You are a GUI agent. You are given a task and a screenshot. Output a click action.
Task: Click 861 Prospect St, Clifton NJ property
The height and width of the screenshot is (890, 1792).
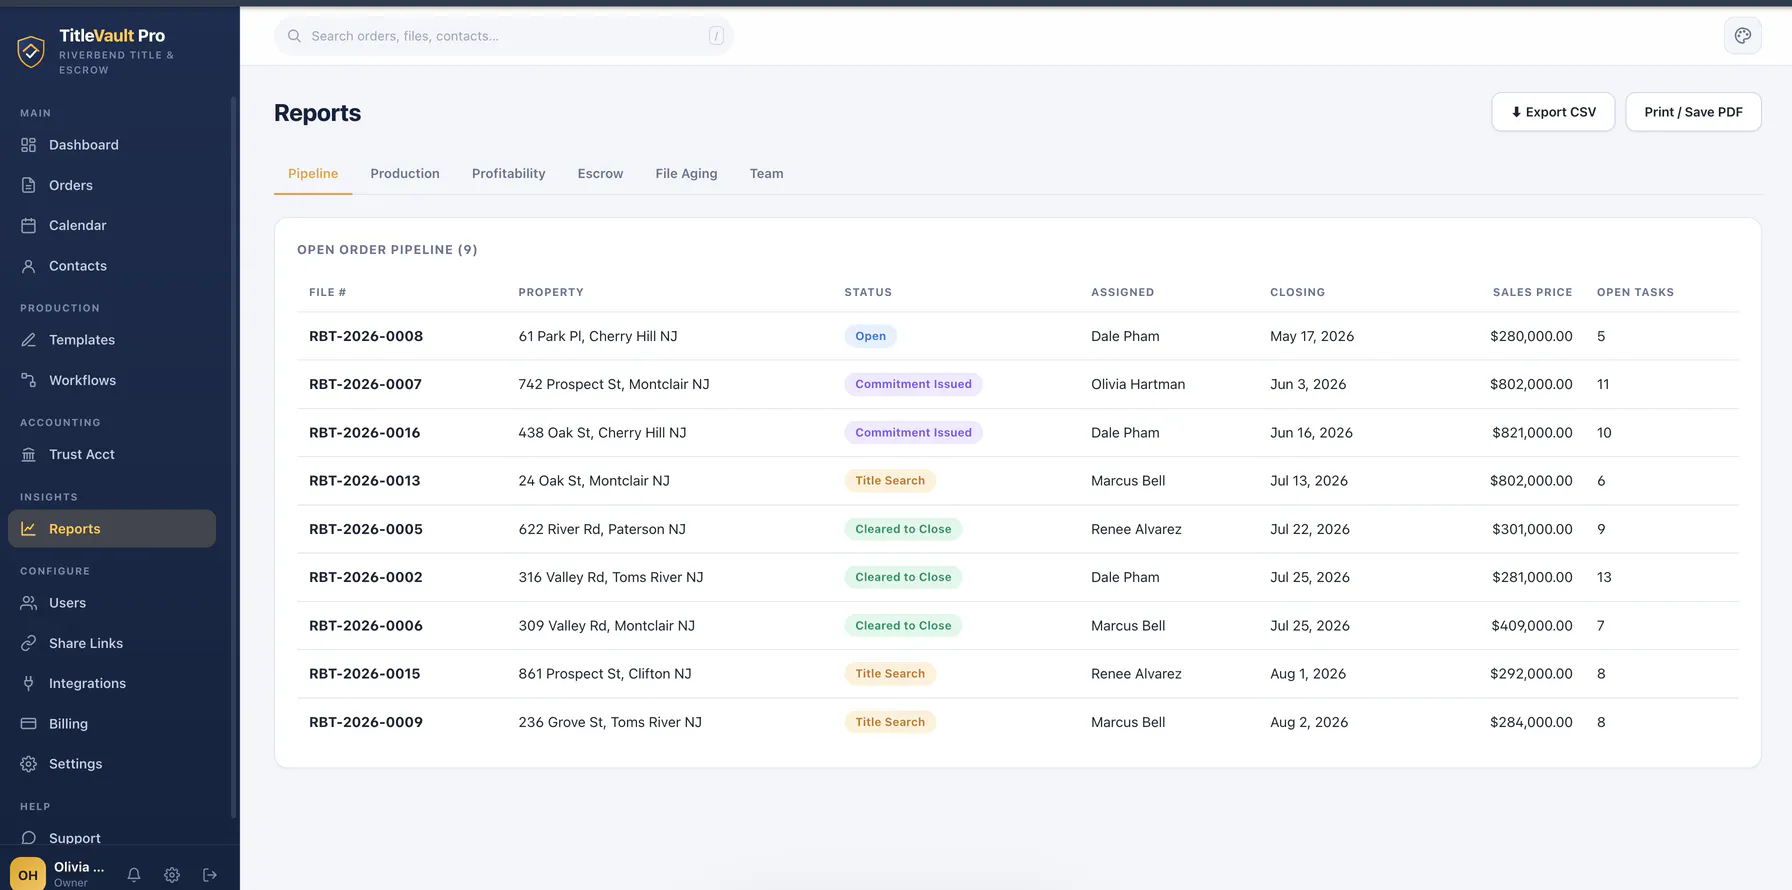605,674
